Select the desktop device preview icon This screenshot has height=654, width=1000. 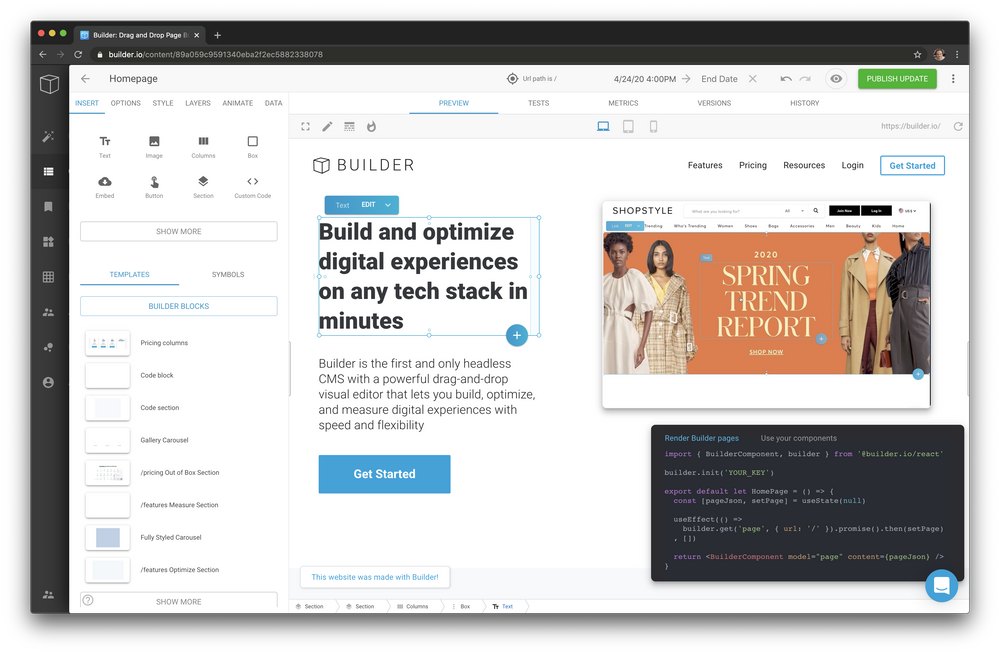601,125
